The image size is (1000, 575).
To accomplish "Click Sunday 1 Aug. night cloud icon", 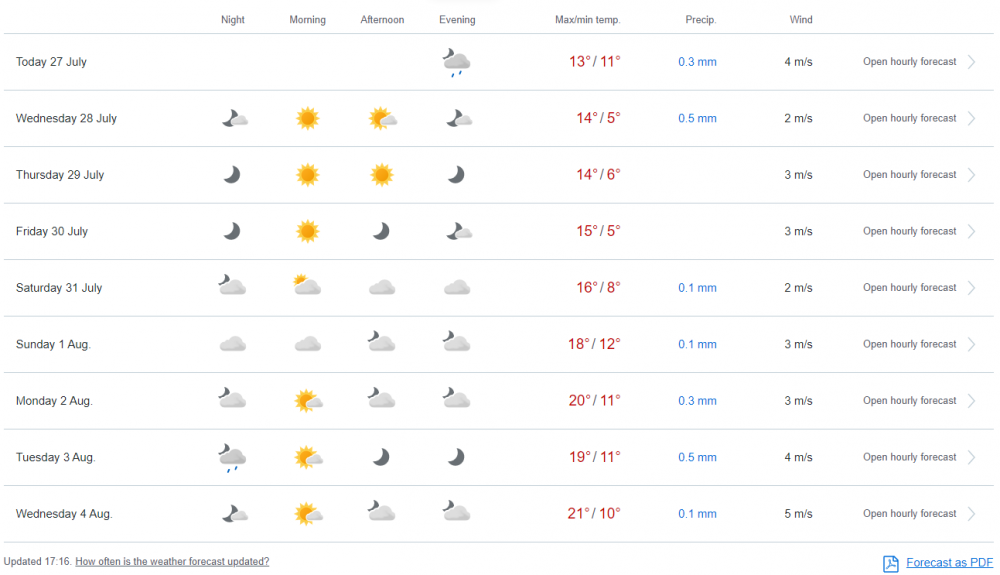I will point(232,344).
